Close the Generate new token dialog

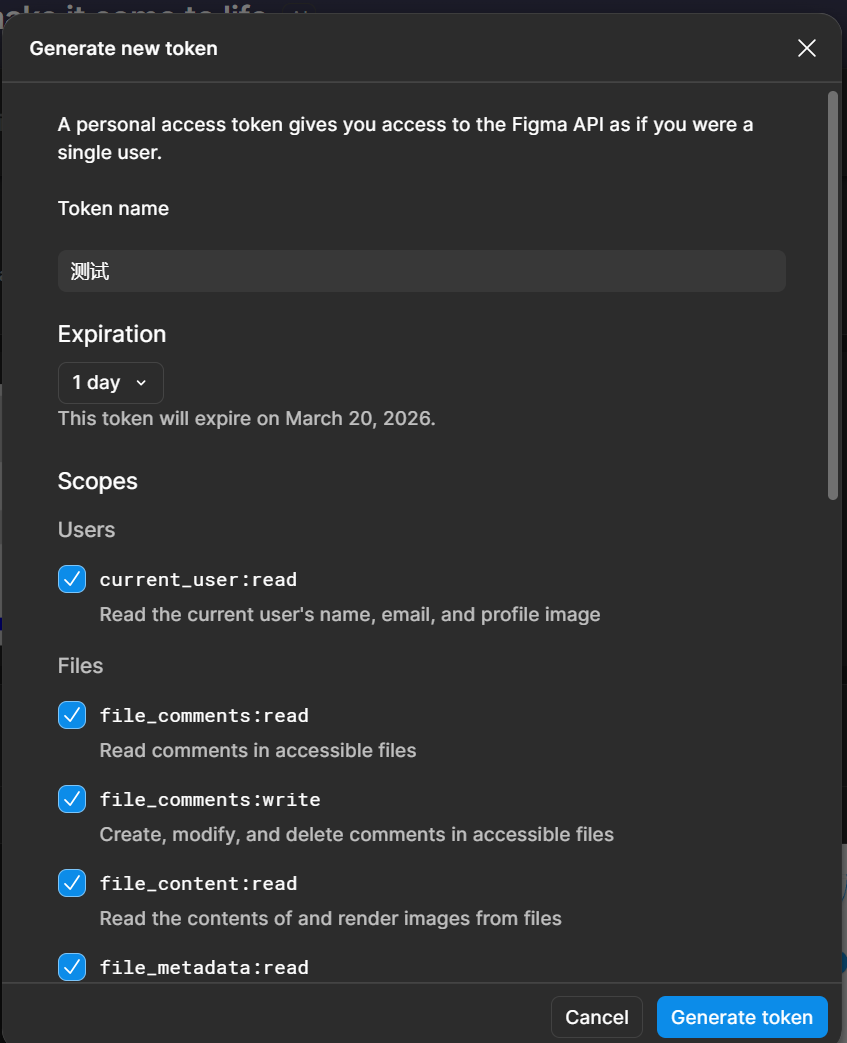(807, 48)
